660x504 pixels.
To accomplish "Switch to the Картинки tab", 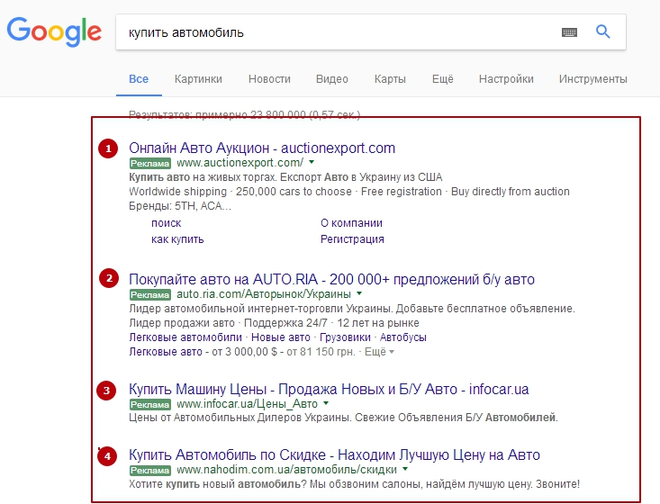I will pos(198,79).
